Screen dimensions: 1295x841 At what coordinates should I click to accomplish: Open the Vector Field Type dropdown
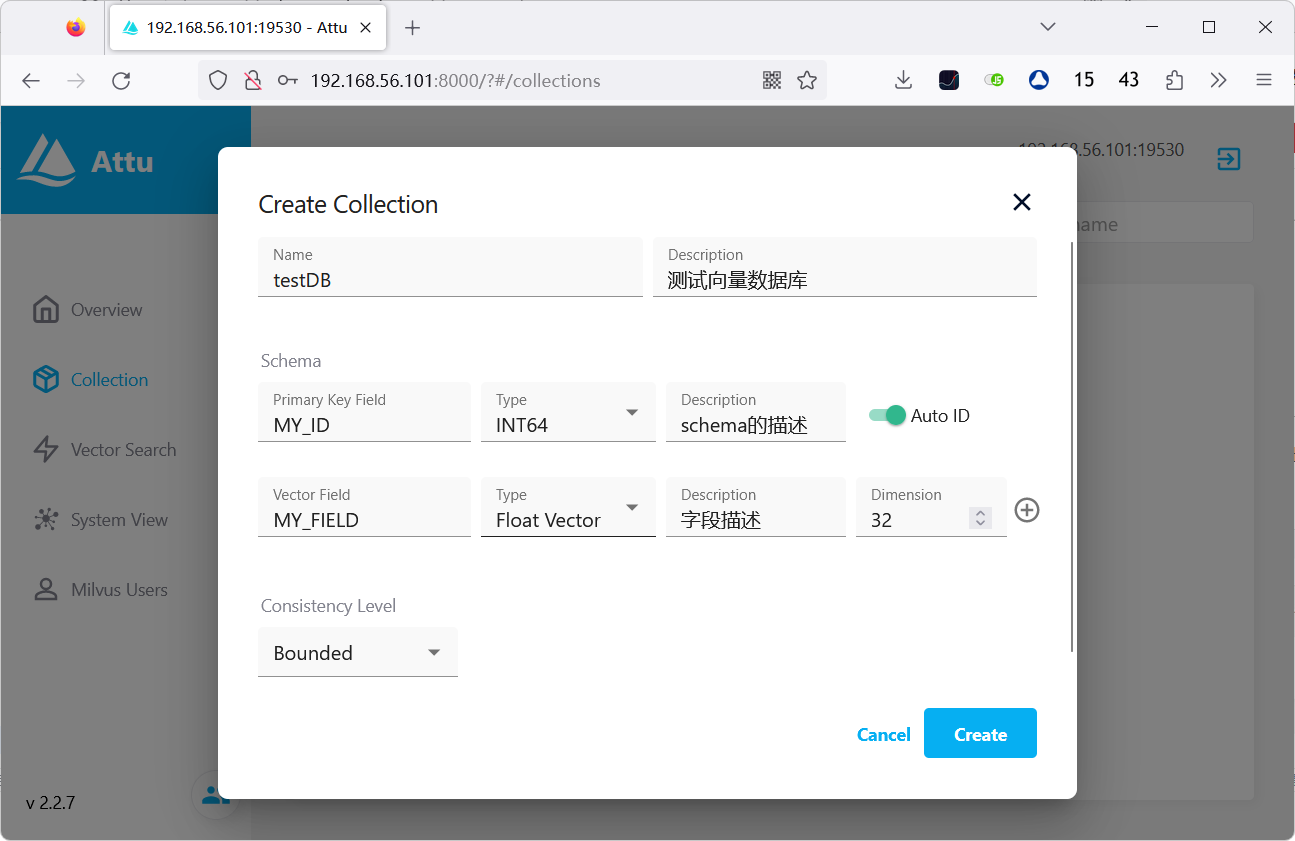coord(568,507)
